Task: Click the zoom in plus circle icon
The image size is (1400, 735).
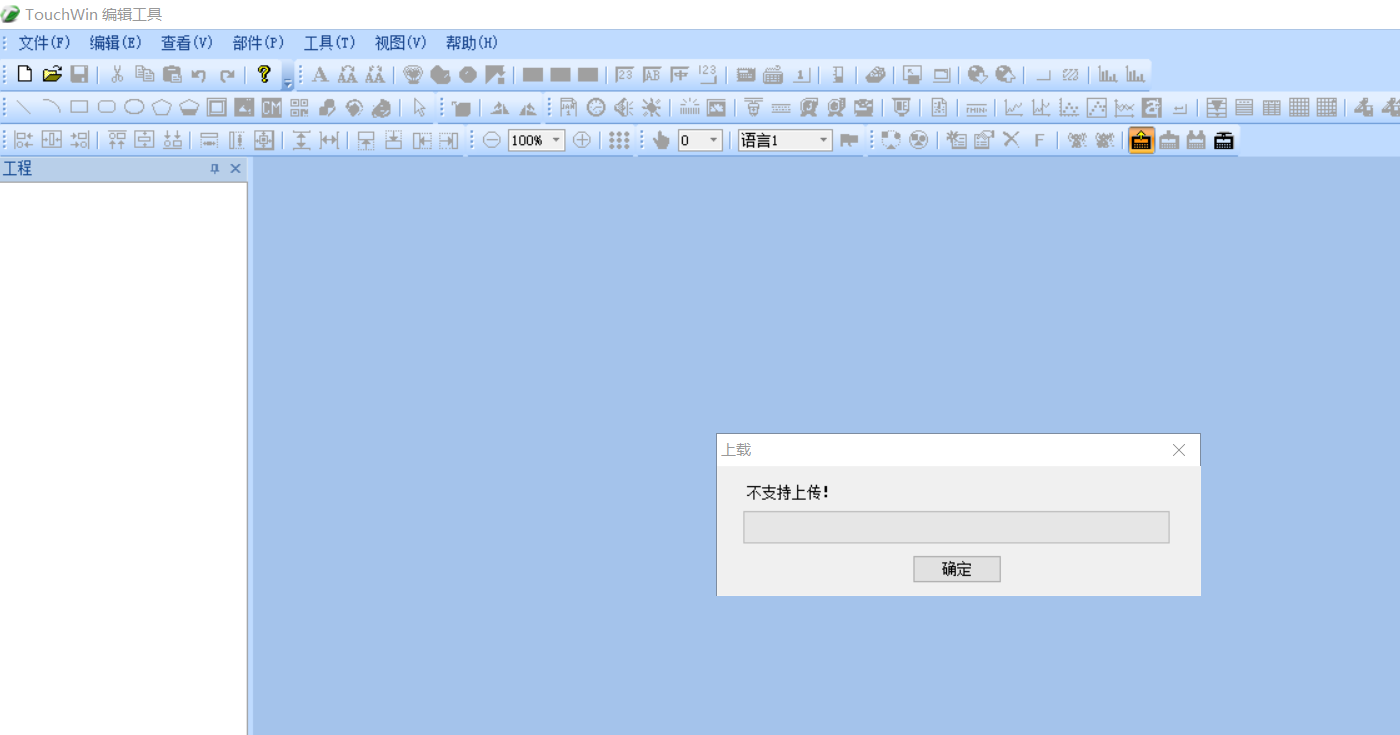Action: pyautogui.click(x=581, y=141)
